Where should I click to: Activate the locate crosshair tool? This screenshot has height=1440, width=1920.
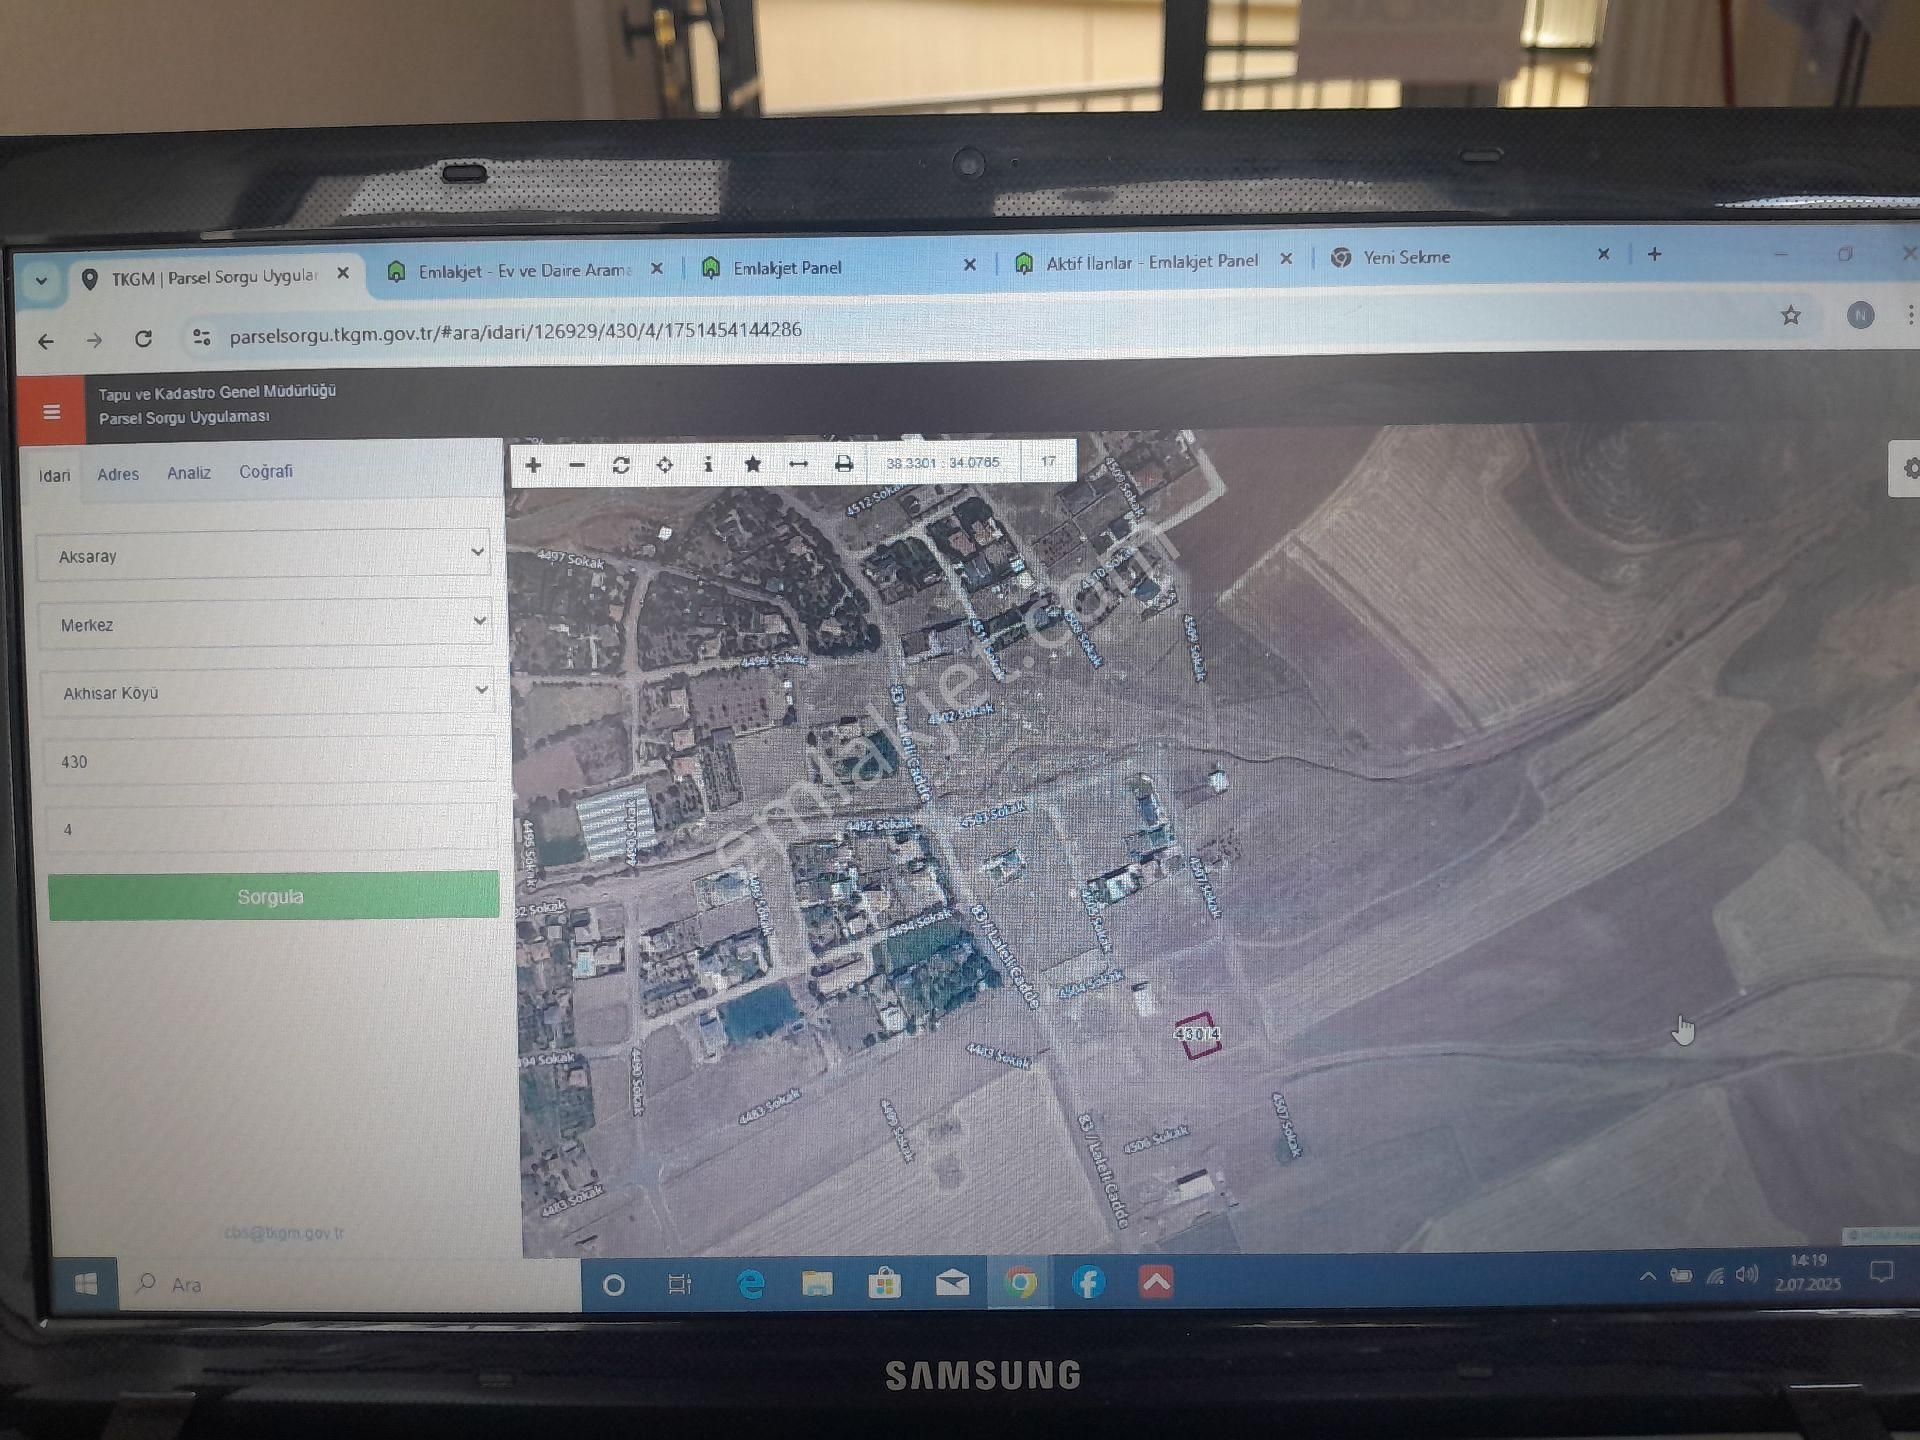(663, 463)
